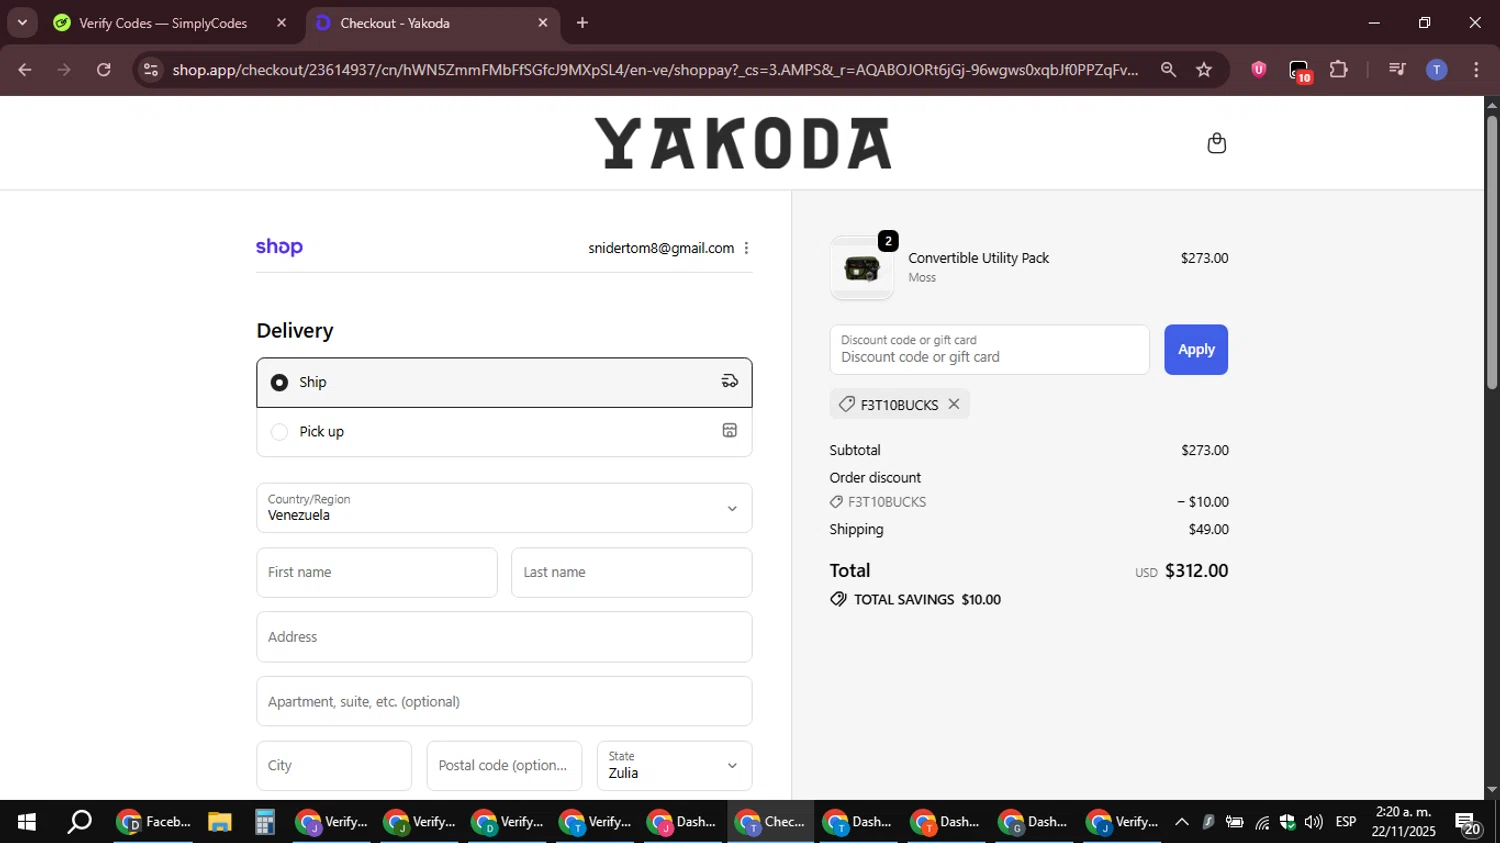Open network settings in tray
Screen dimensions: 1500x843
(x=1262, y=822)
